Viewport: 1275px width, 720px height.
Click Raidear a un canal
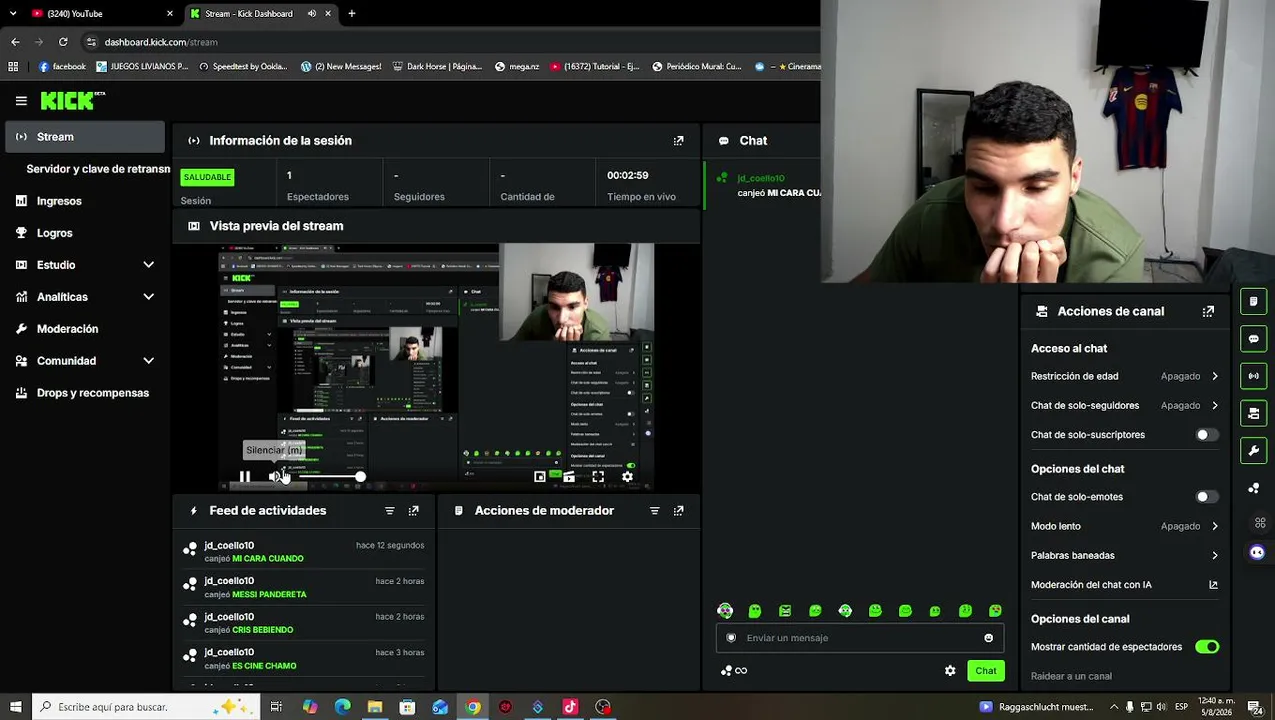tap(1071, 677)
